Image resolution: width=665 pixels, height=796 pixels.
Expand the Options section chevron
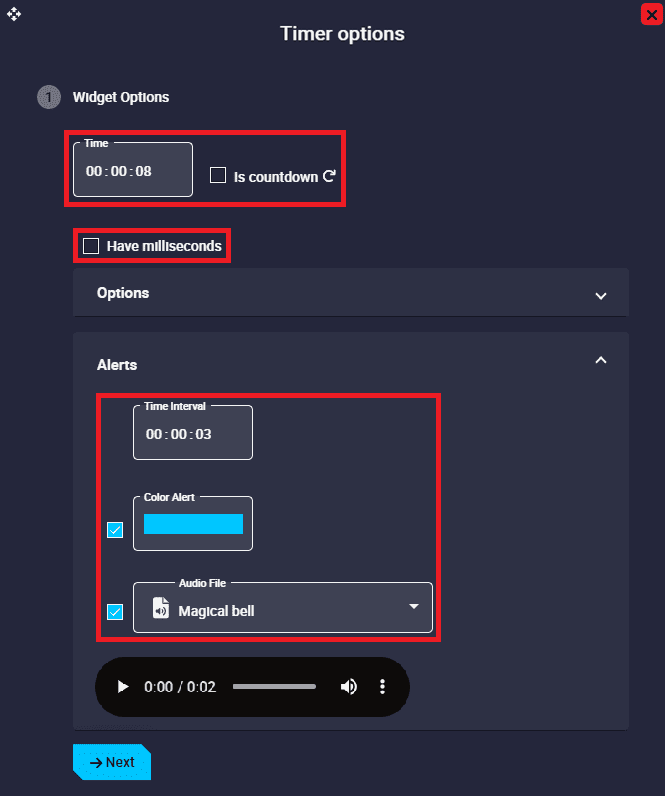[600, 295]
